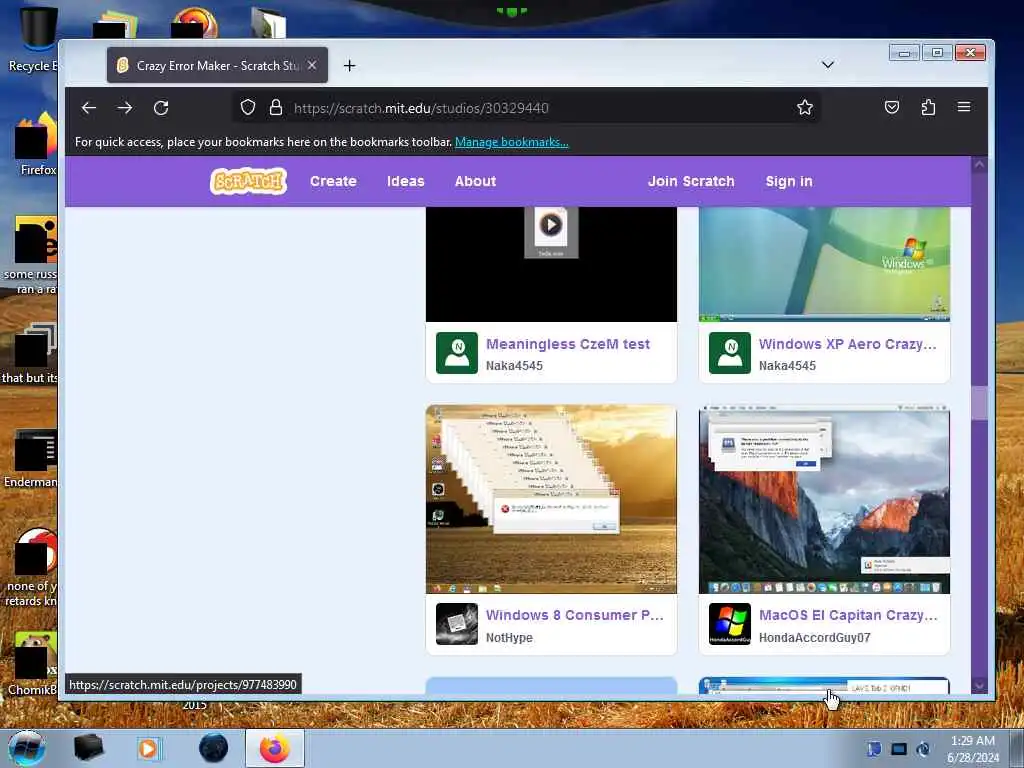Click the padlock site information icon
Screen dimensions: 1024x768
276,107
